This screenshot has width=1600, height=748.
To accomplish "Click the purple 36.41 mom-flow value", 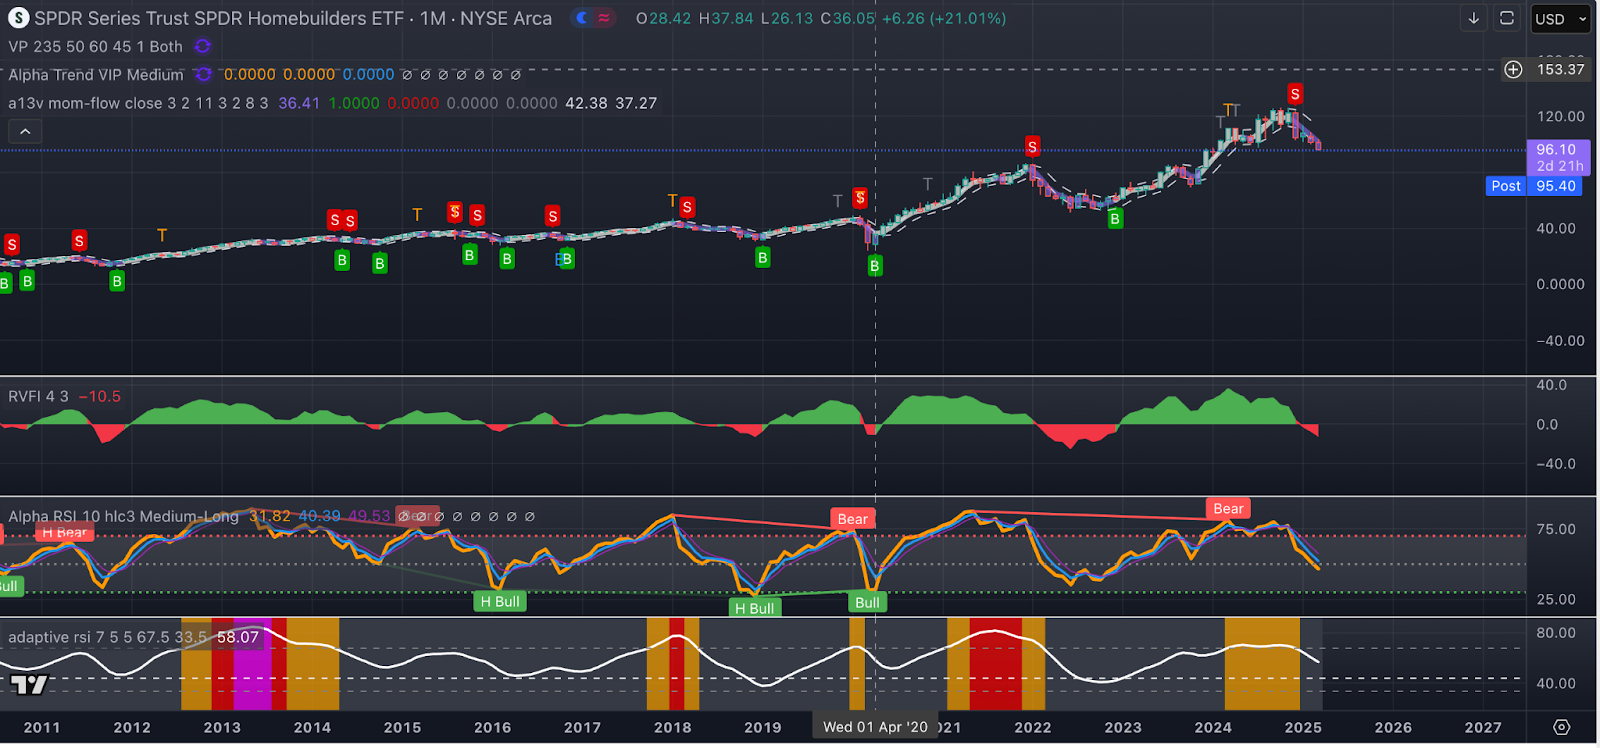I will (299, 103).
